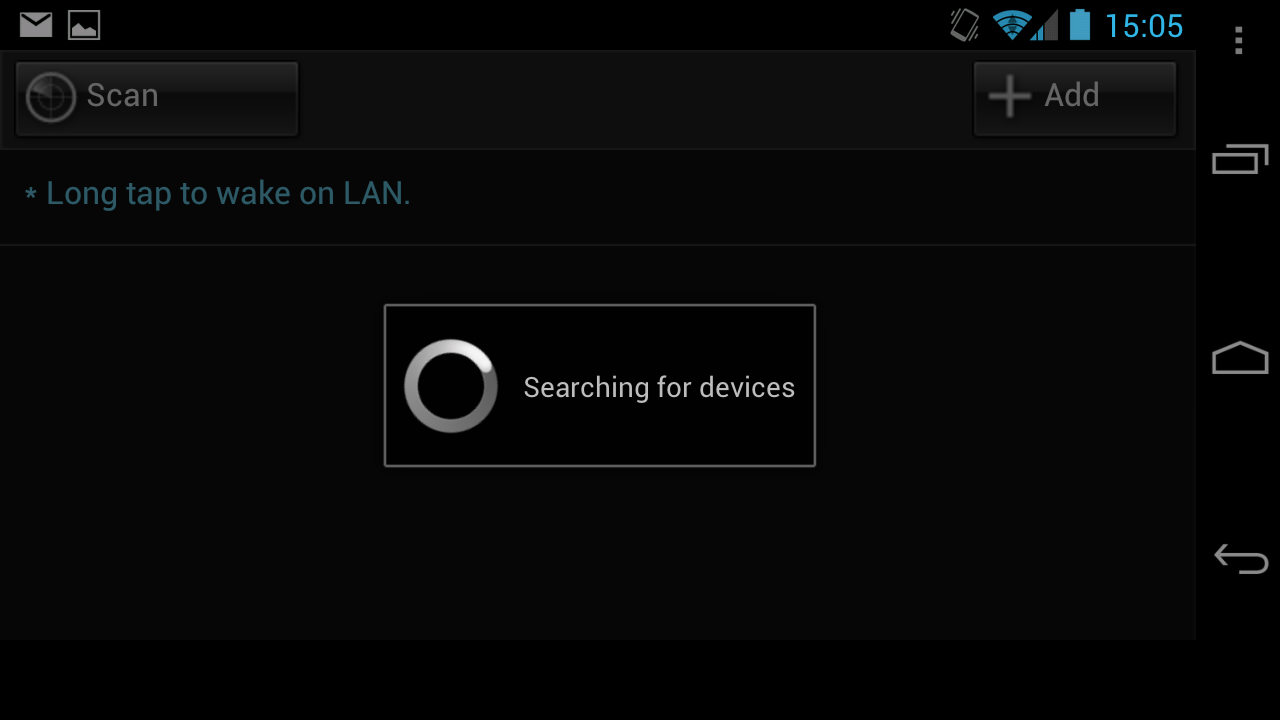
Task: Click the Add button label
Action: 1072,95
